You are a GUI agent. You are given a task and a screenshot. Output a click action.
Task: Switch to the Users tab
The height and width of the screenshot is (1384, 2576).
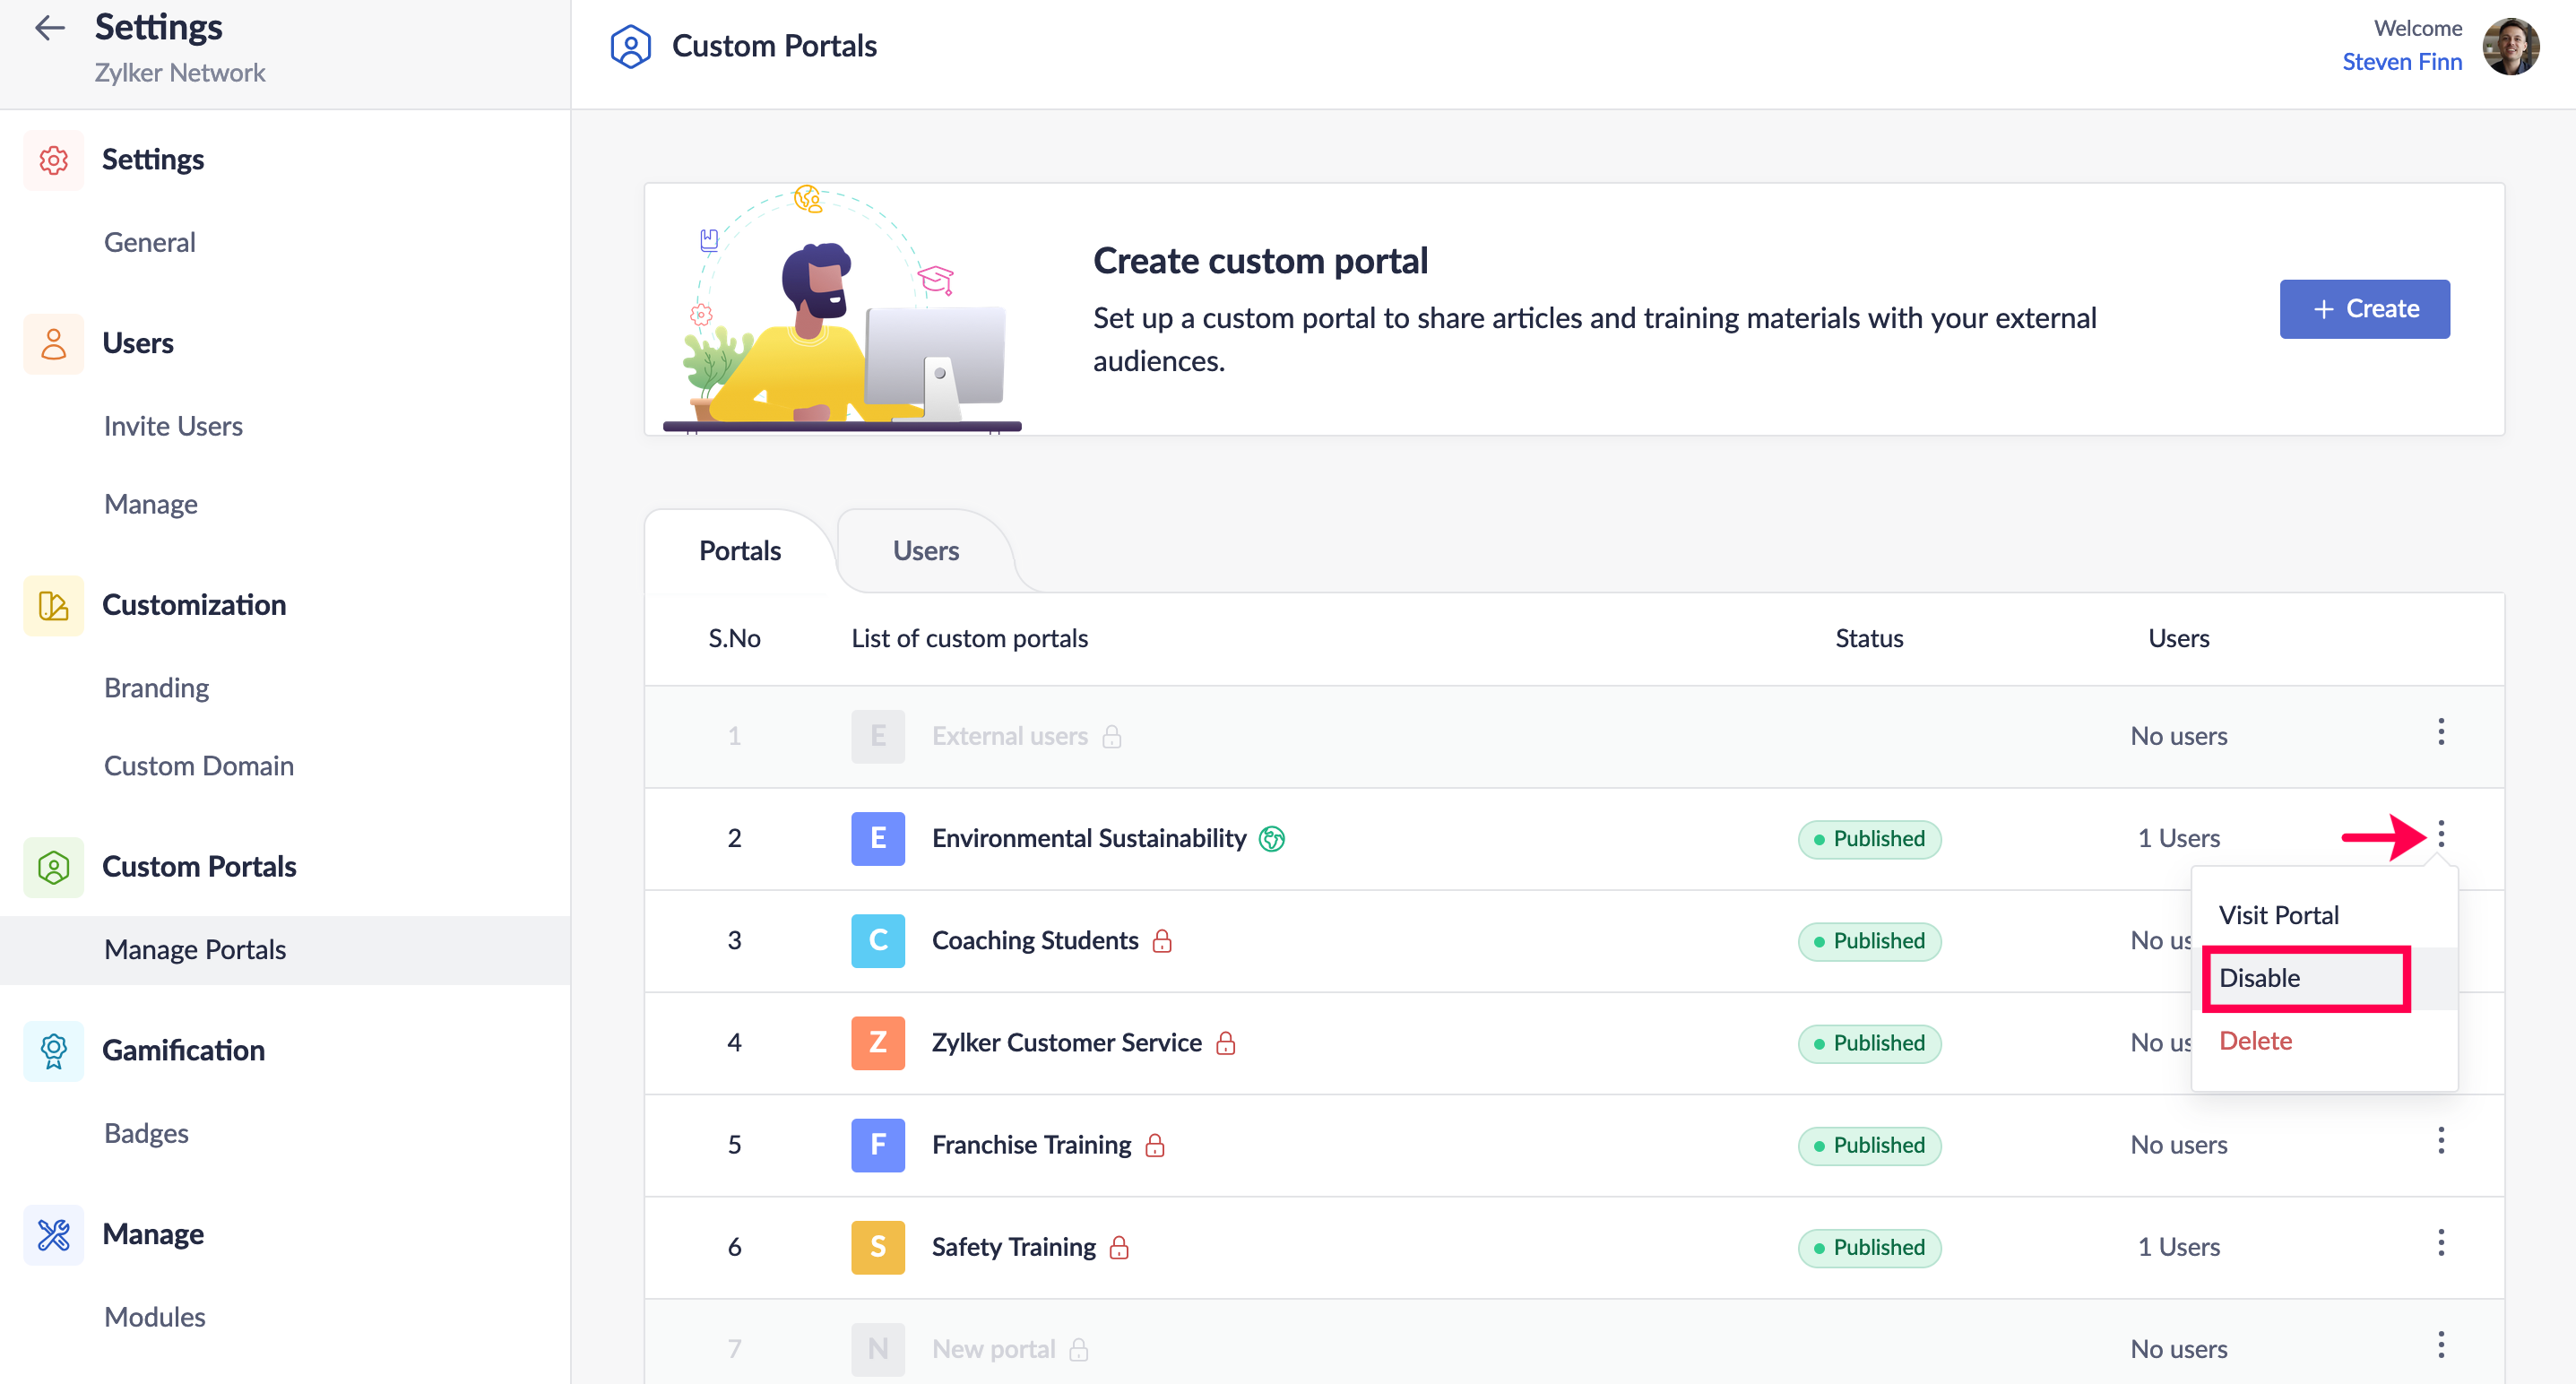pyautogui.click(x=925, y=551)
